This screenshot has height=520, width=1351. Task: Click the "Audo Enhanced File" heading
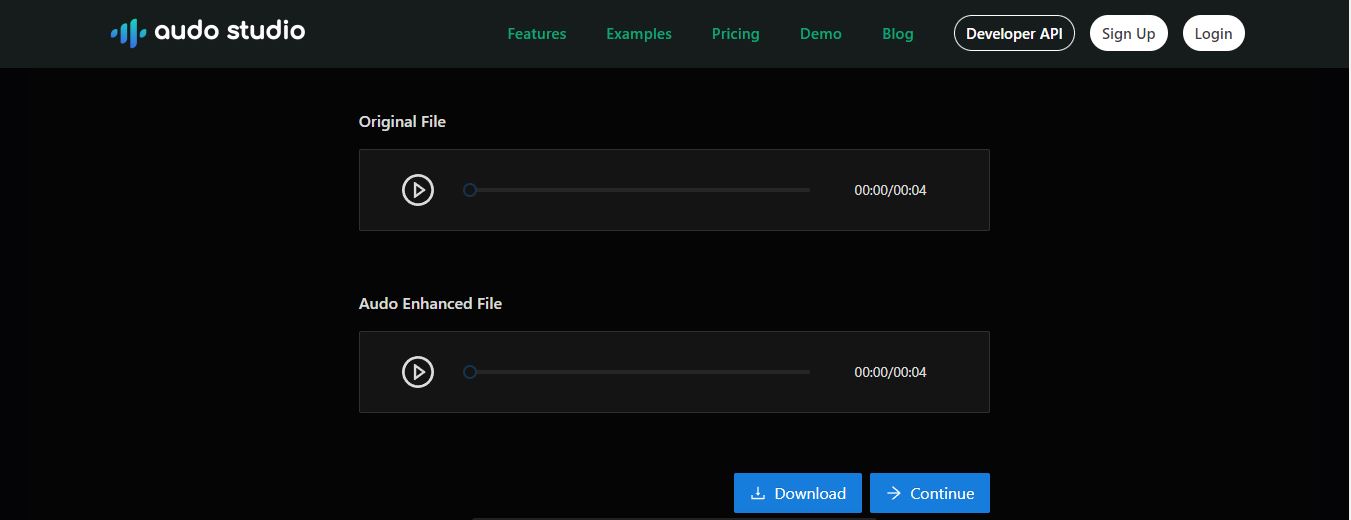(430, 304)
